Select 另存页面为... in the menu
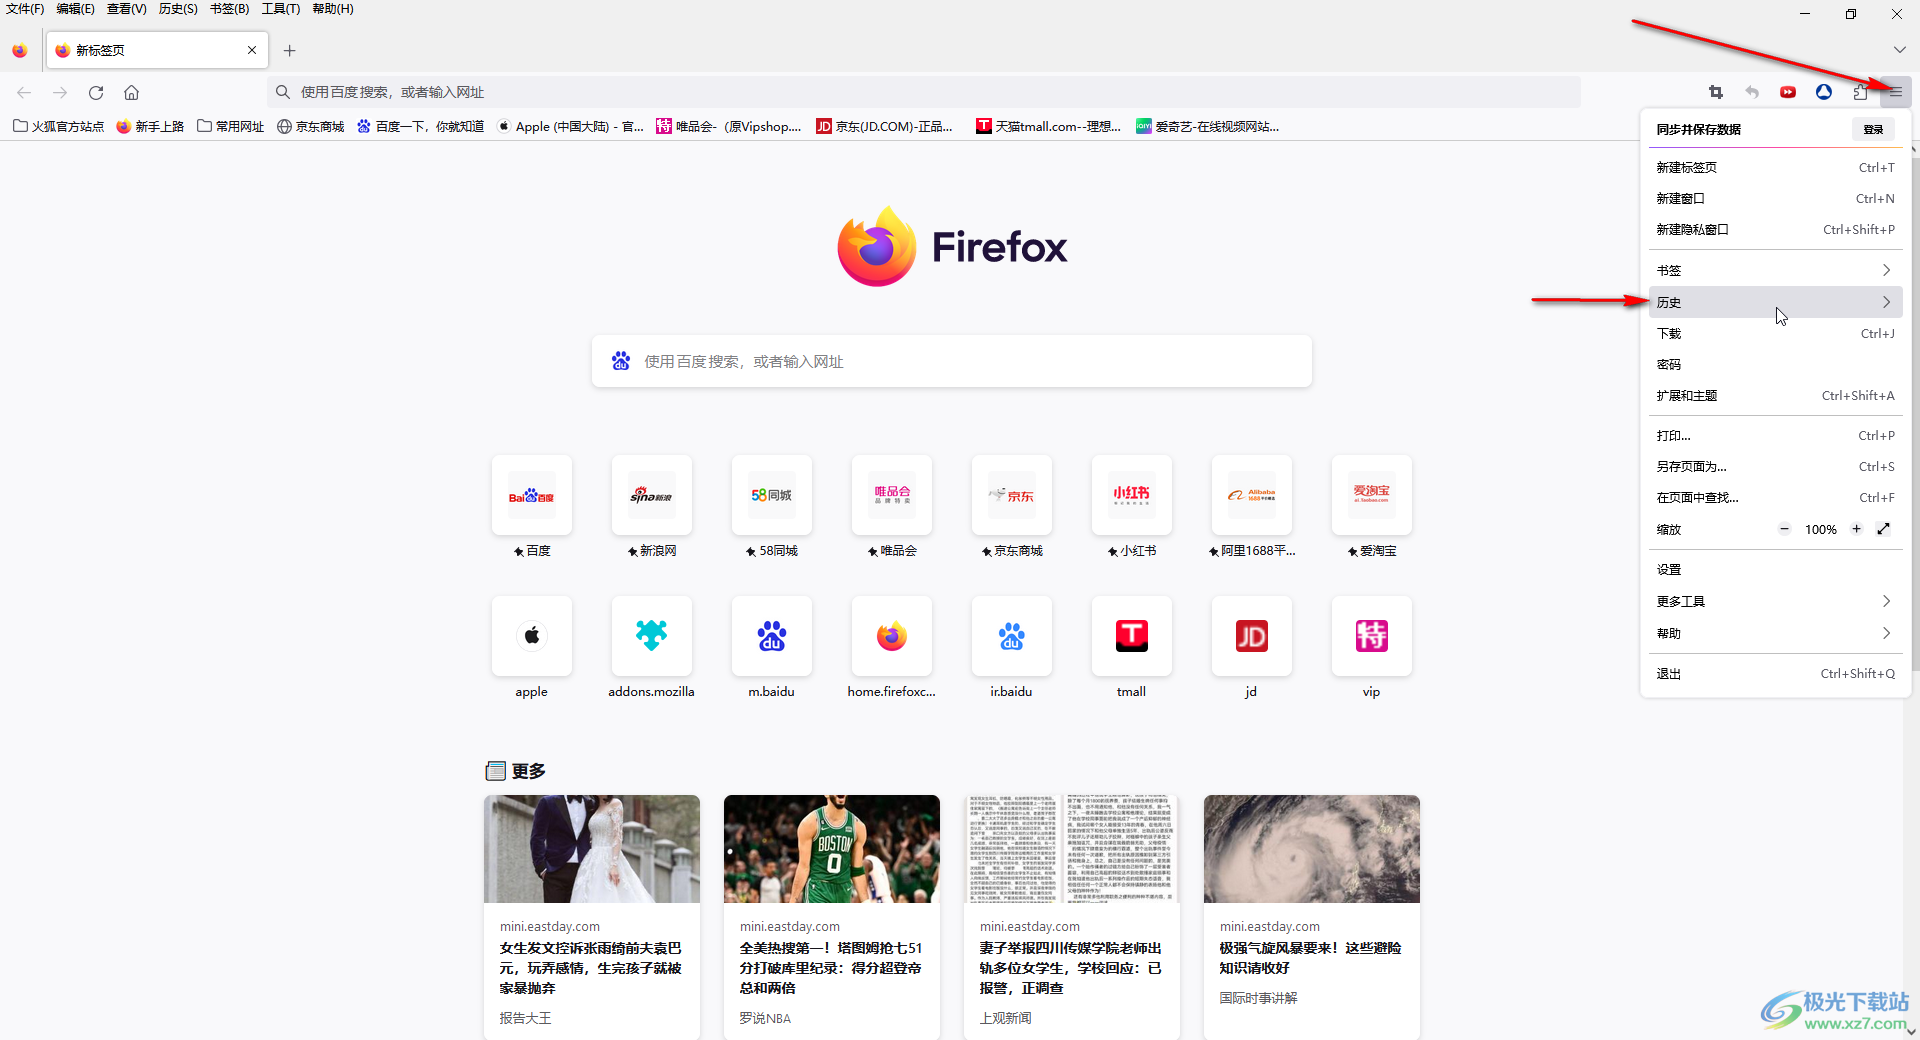The width and height of the screenshot is (1920, 1040). click(x=1775, y=466)
